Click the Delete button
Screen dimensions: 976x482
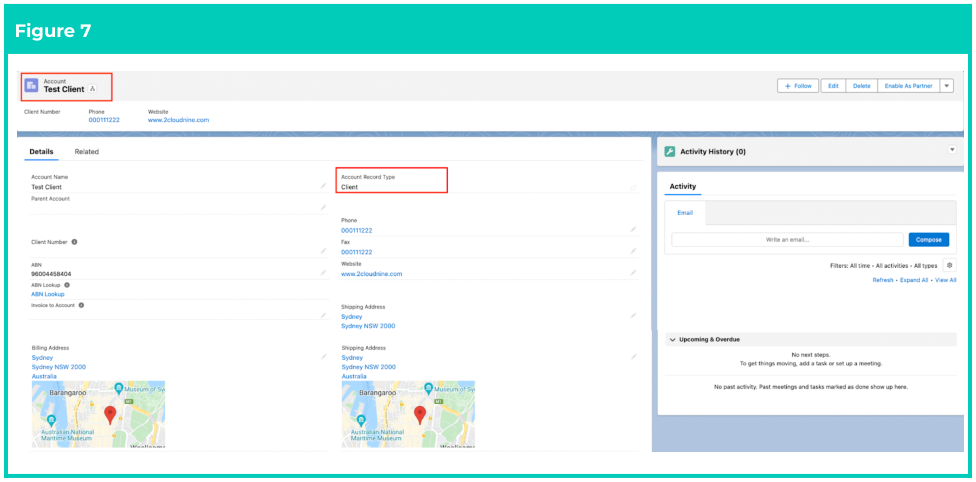tap(861, 86)
